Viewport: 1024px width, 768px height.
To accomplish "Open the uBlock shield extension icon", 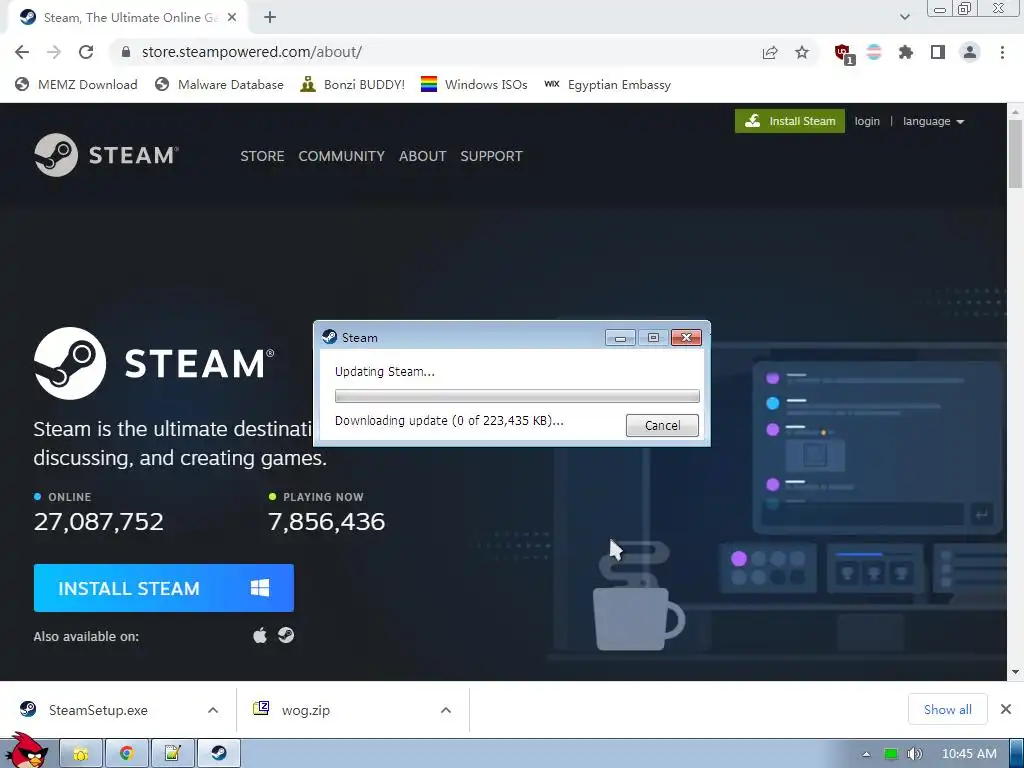I will pos(844,54).
